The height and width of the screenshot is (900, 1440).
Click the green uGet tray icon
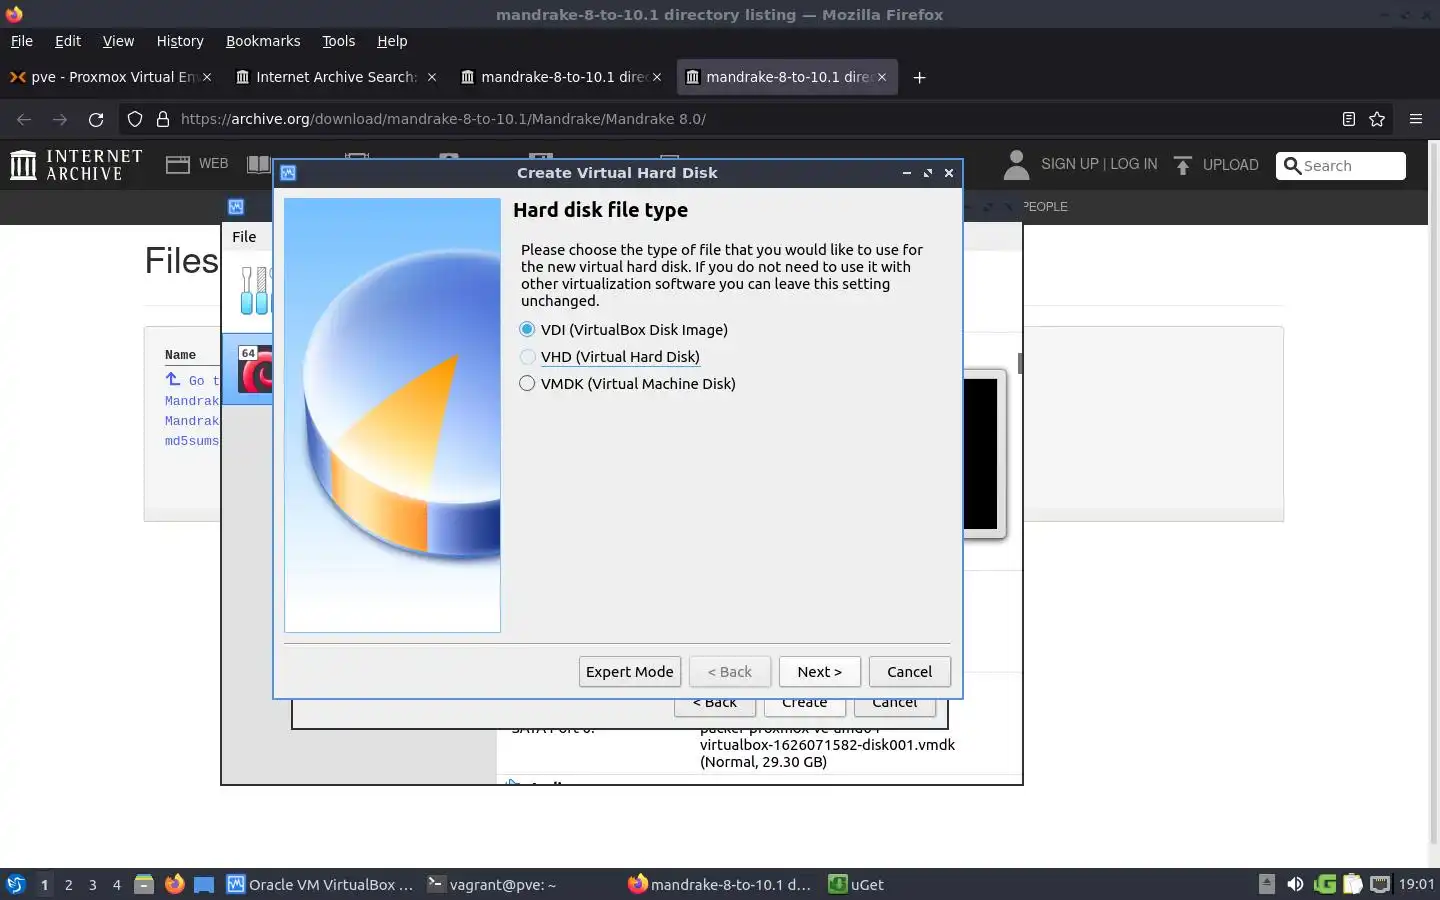pyautogui.click(x=1325, y=884)
